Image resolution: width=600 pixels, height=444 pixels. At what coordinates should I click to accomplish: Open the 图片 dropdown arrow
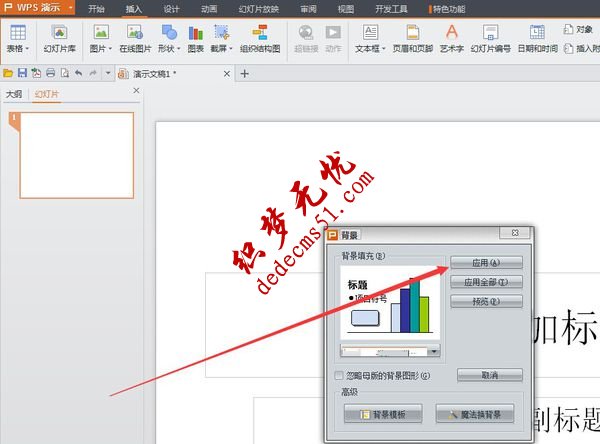tap(110, 49)
